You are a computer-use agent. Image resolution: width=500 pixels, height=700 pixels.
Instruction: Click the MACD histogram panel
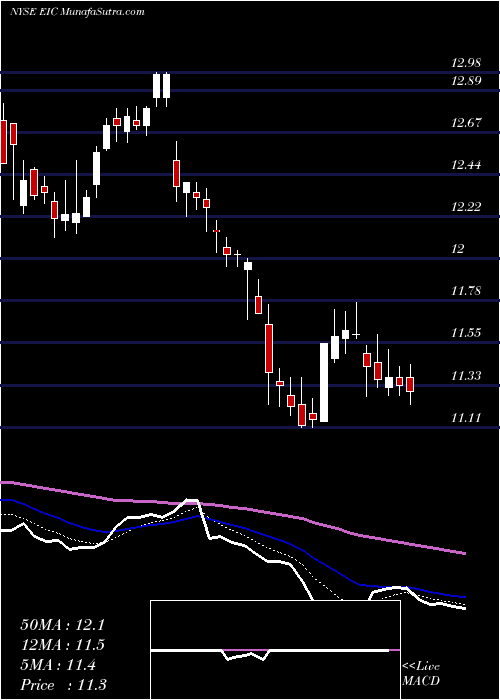(275, 650)
